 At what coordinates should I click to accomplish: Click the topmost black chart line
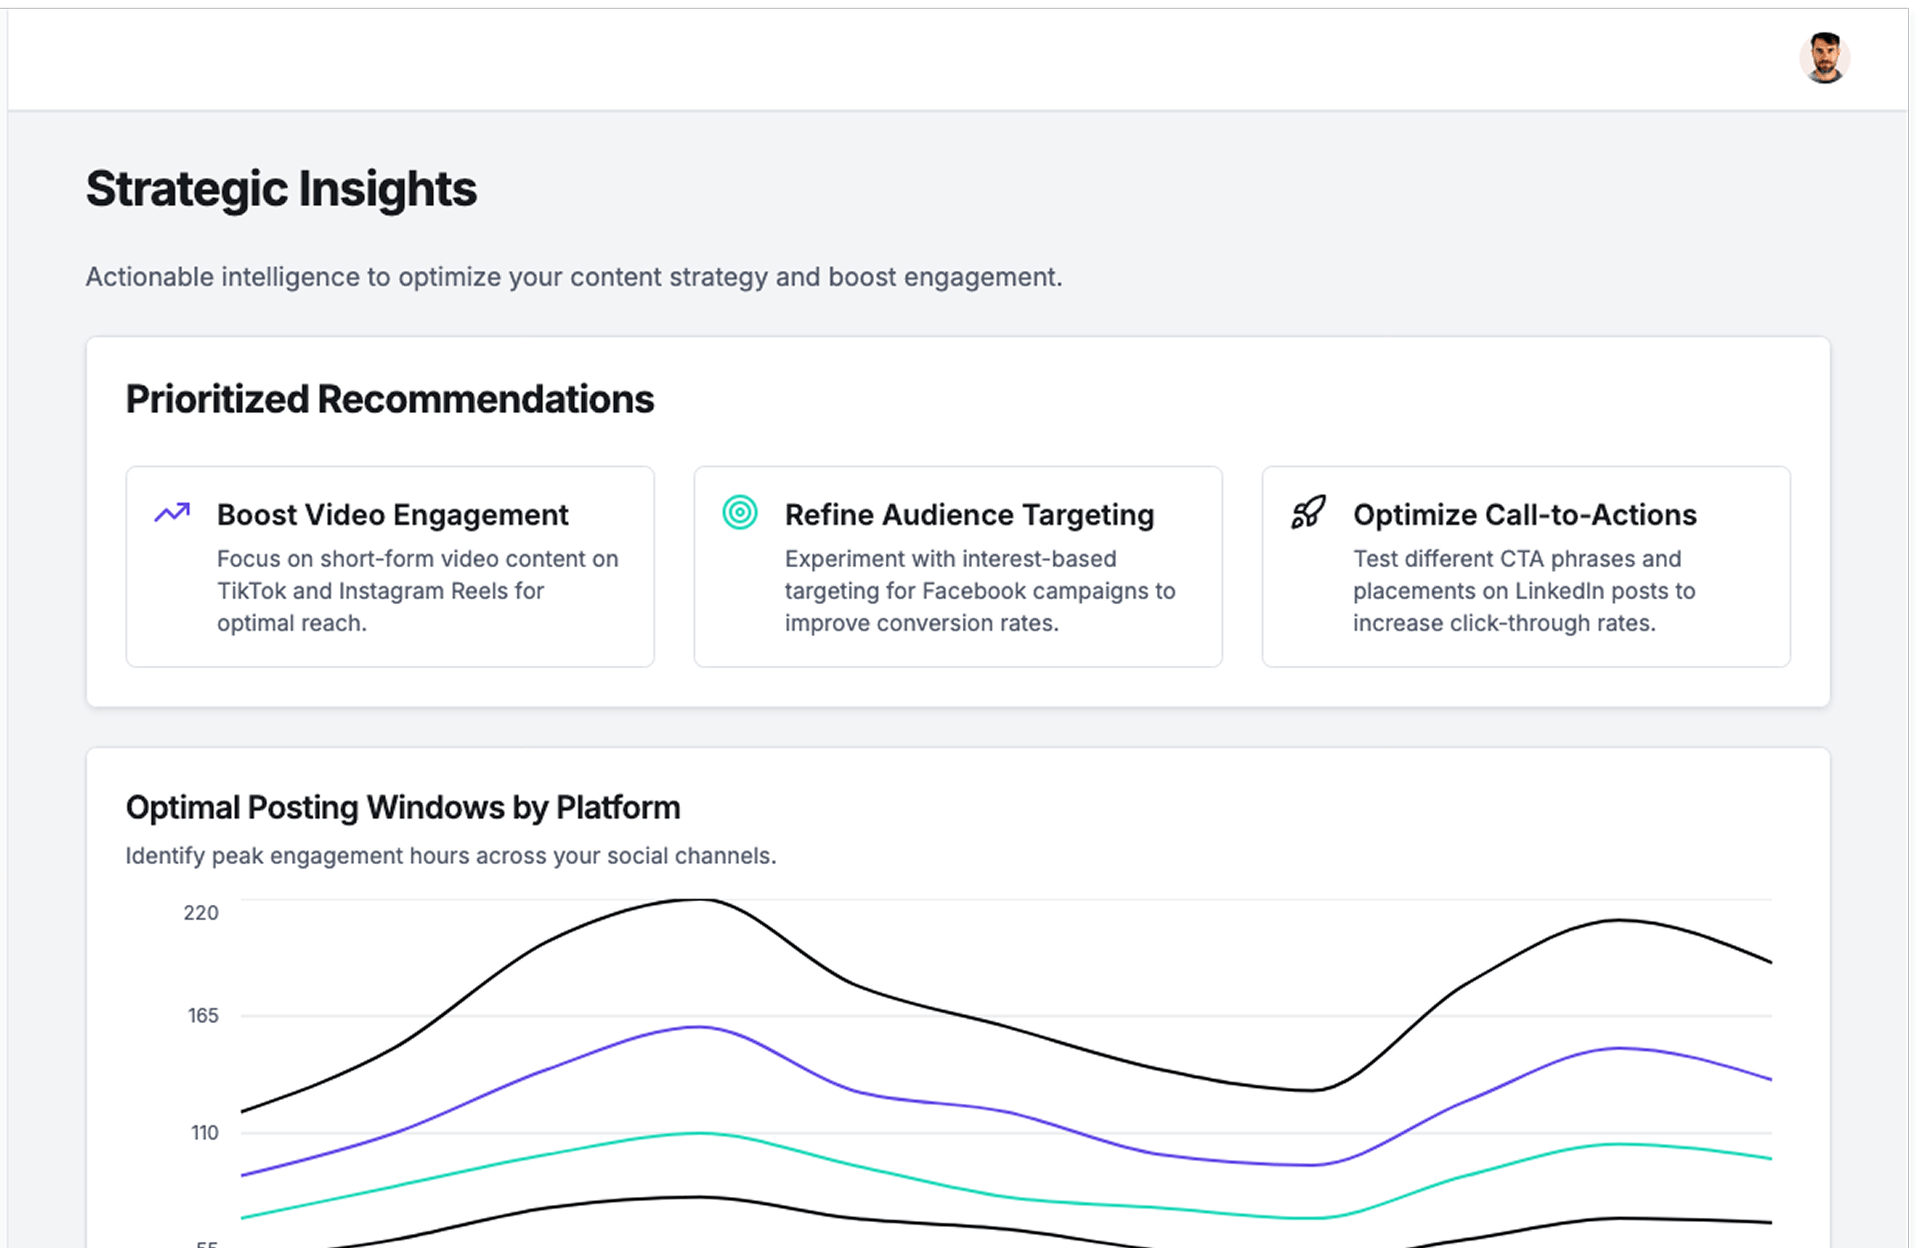pyautogui.click(x=700, y=900)
